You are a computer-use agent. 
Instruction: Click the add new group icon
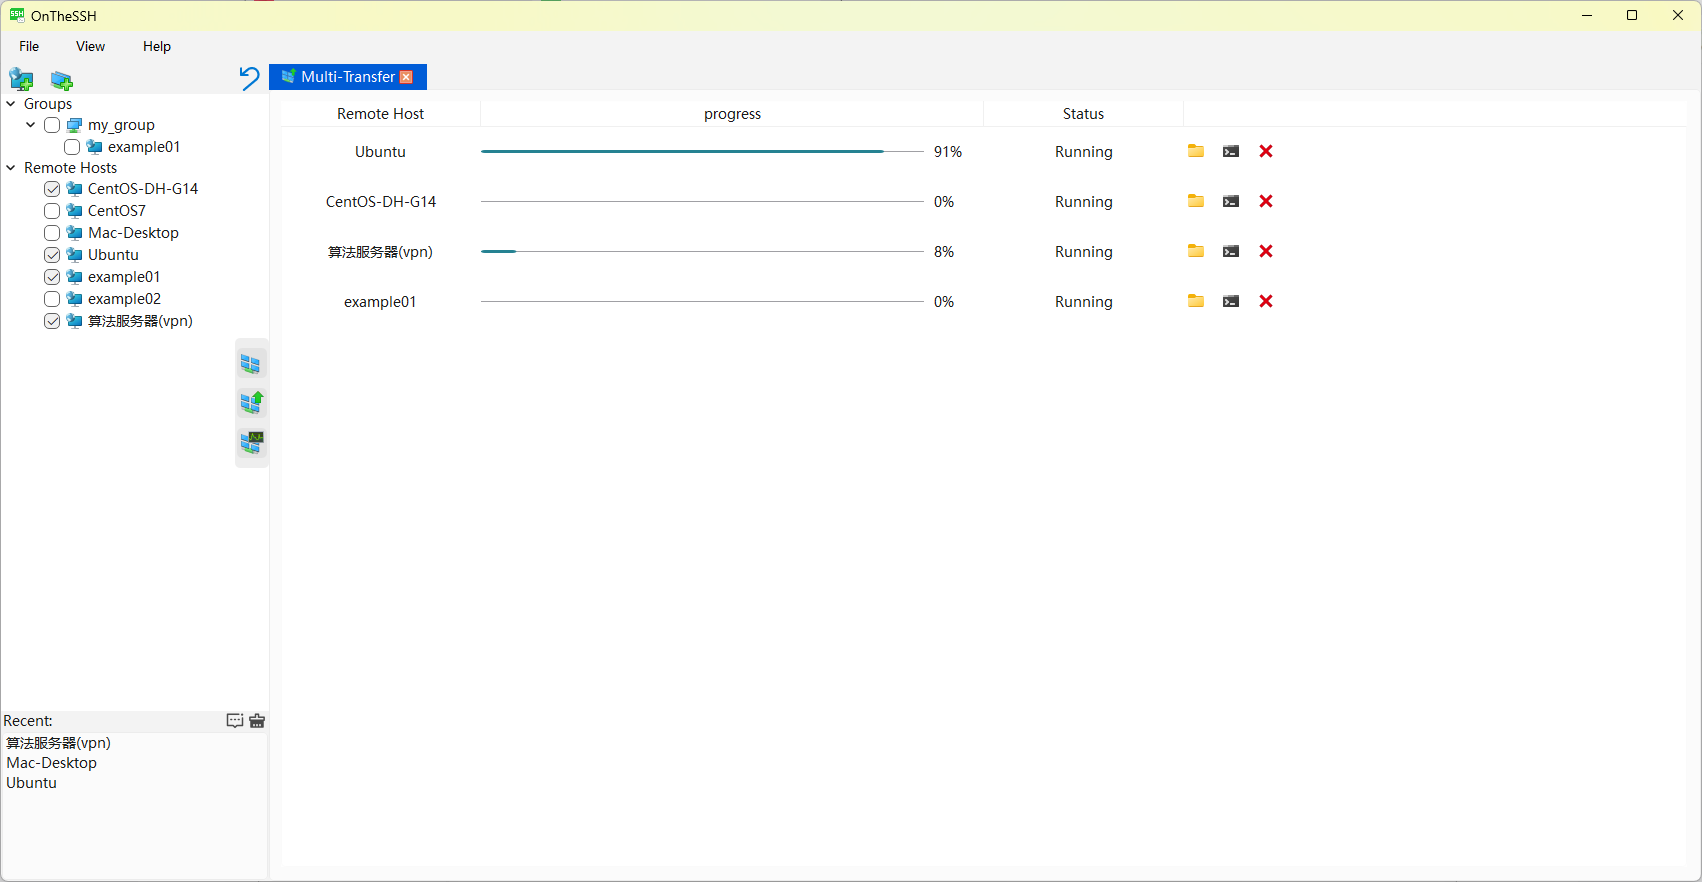[x=62, y=80]
